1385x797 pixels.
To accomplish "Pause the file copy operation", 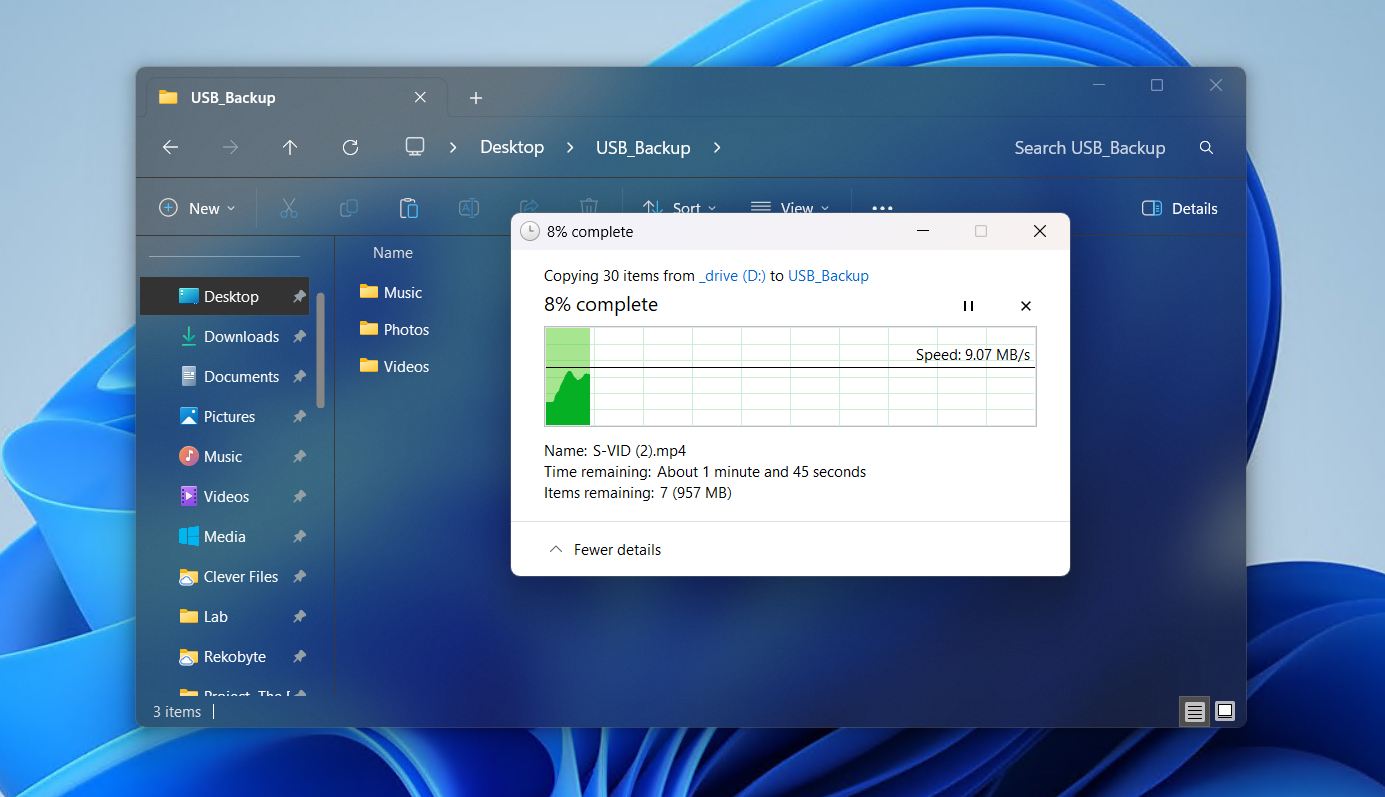I will [x=967, y=306].
